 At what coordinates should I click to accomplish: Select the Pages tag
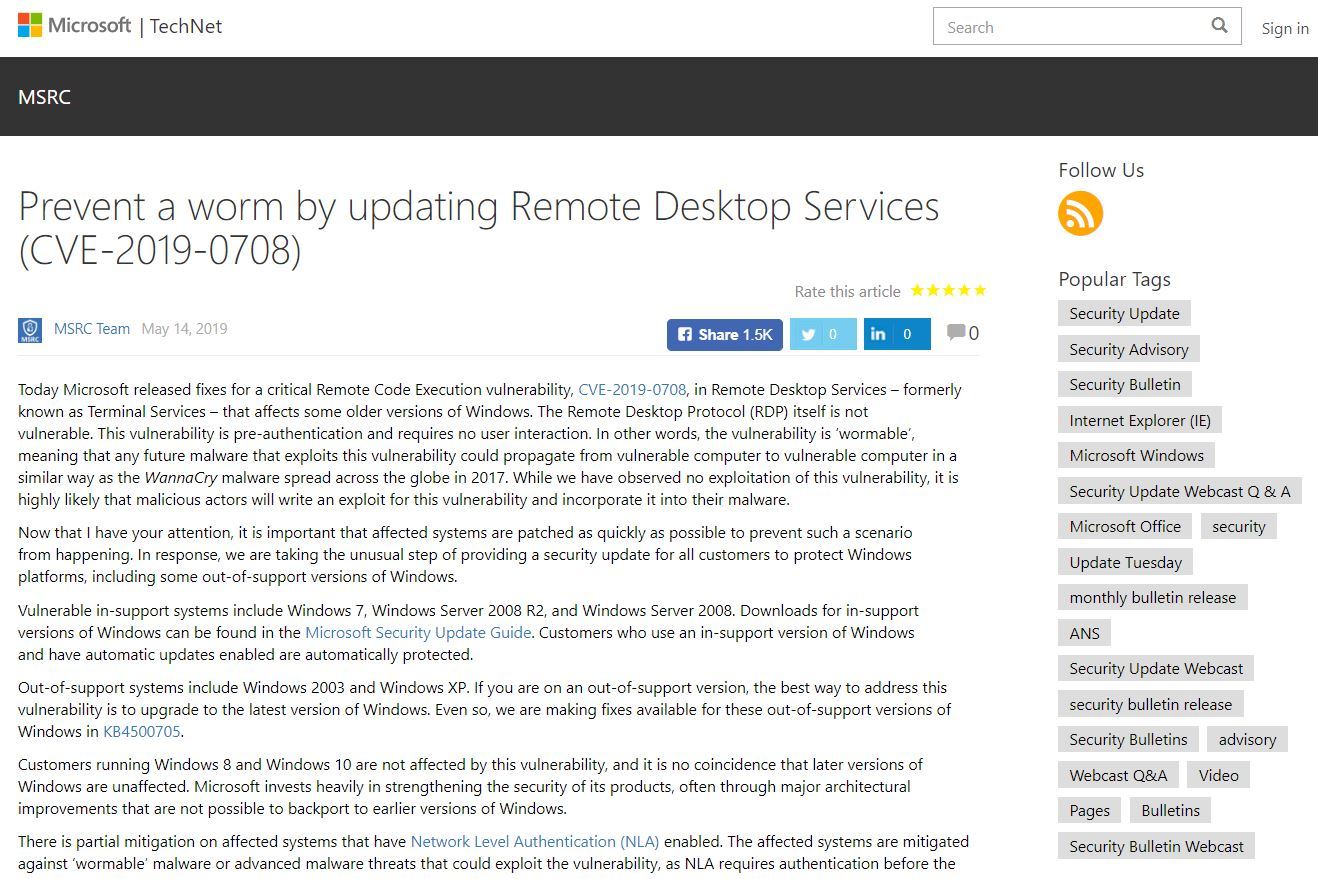pyautogui.click(x=1090, y=810)
